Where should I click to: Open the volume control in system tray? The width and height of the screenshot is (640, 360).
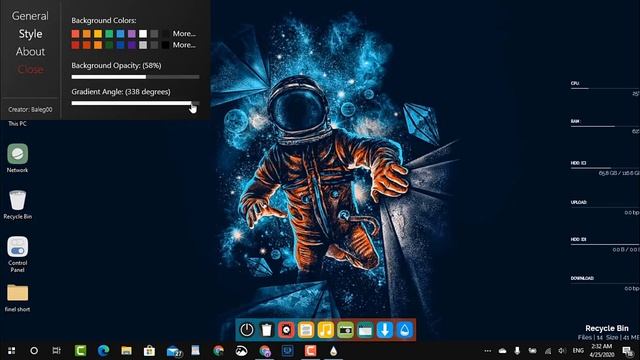pos(562,351)
